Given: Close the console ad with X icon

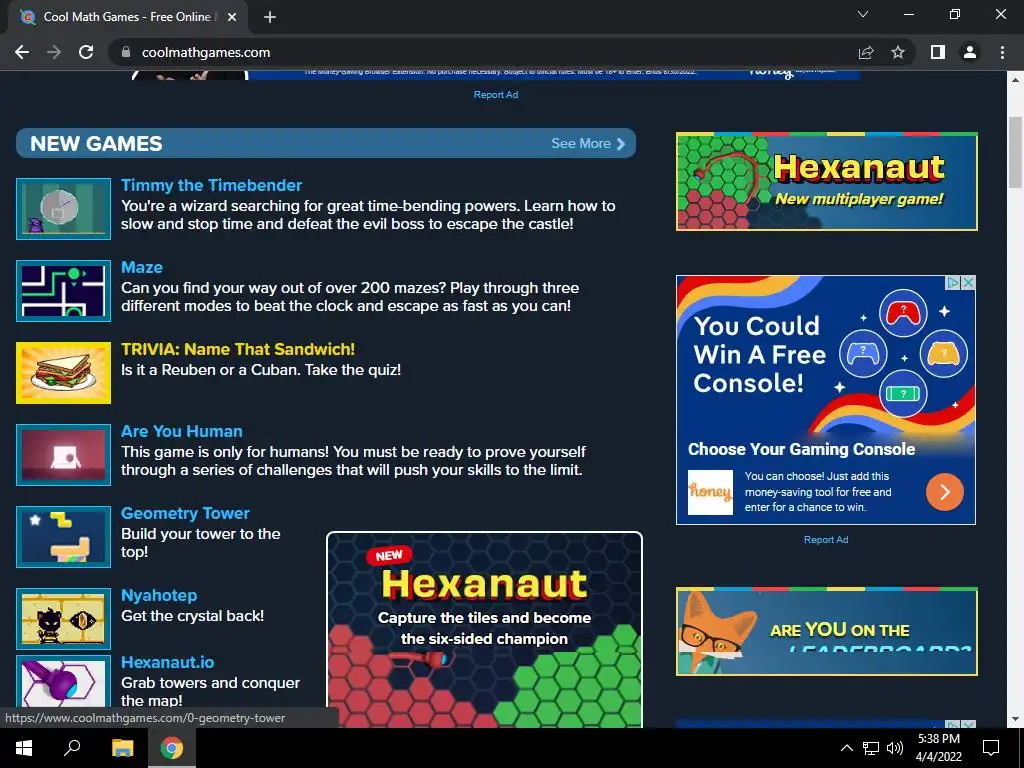Looking at the screenshot, I should pos(968,283).
